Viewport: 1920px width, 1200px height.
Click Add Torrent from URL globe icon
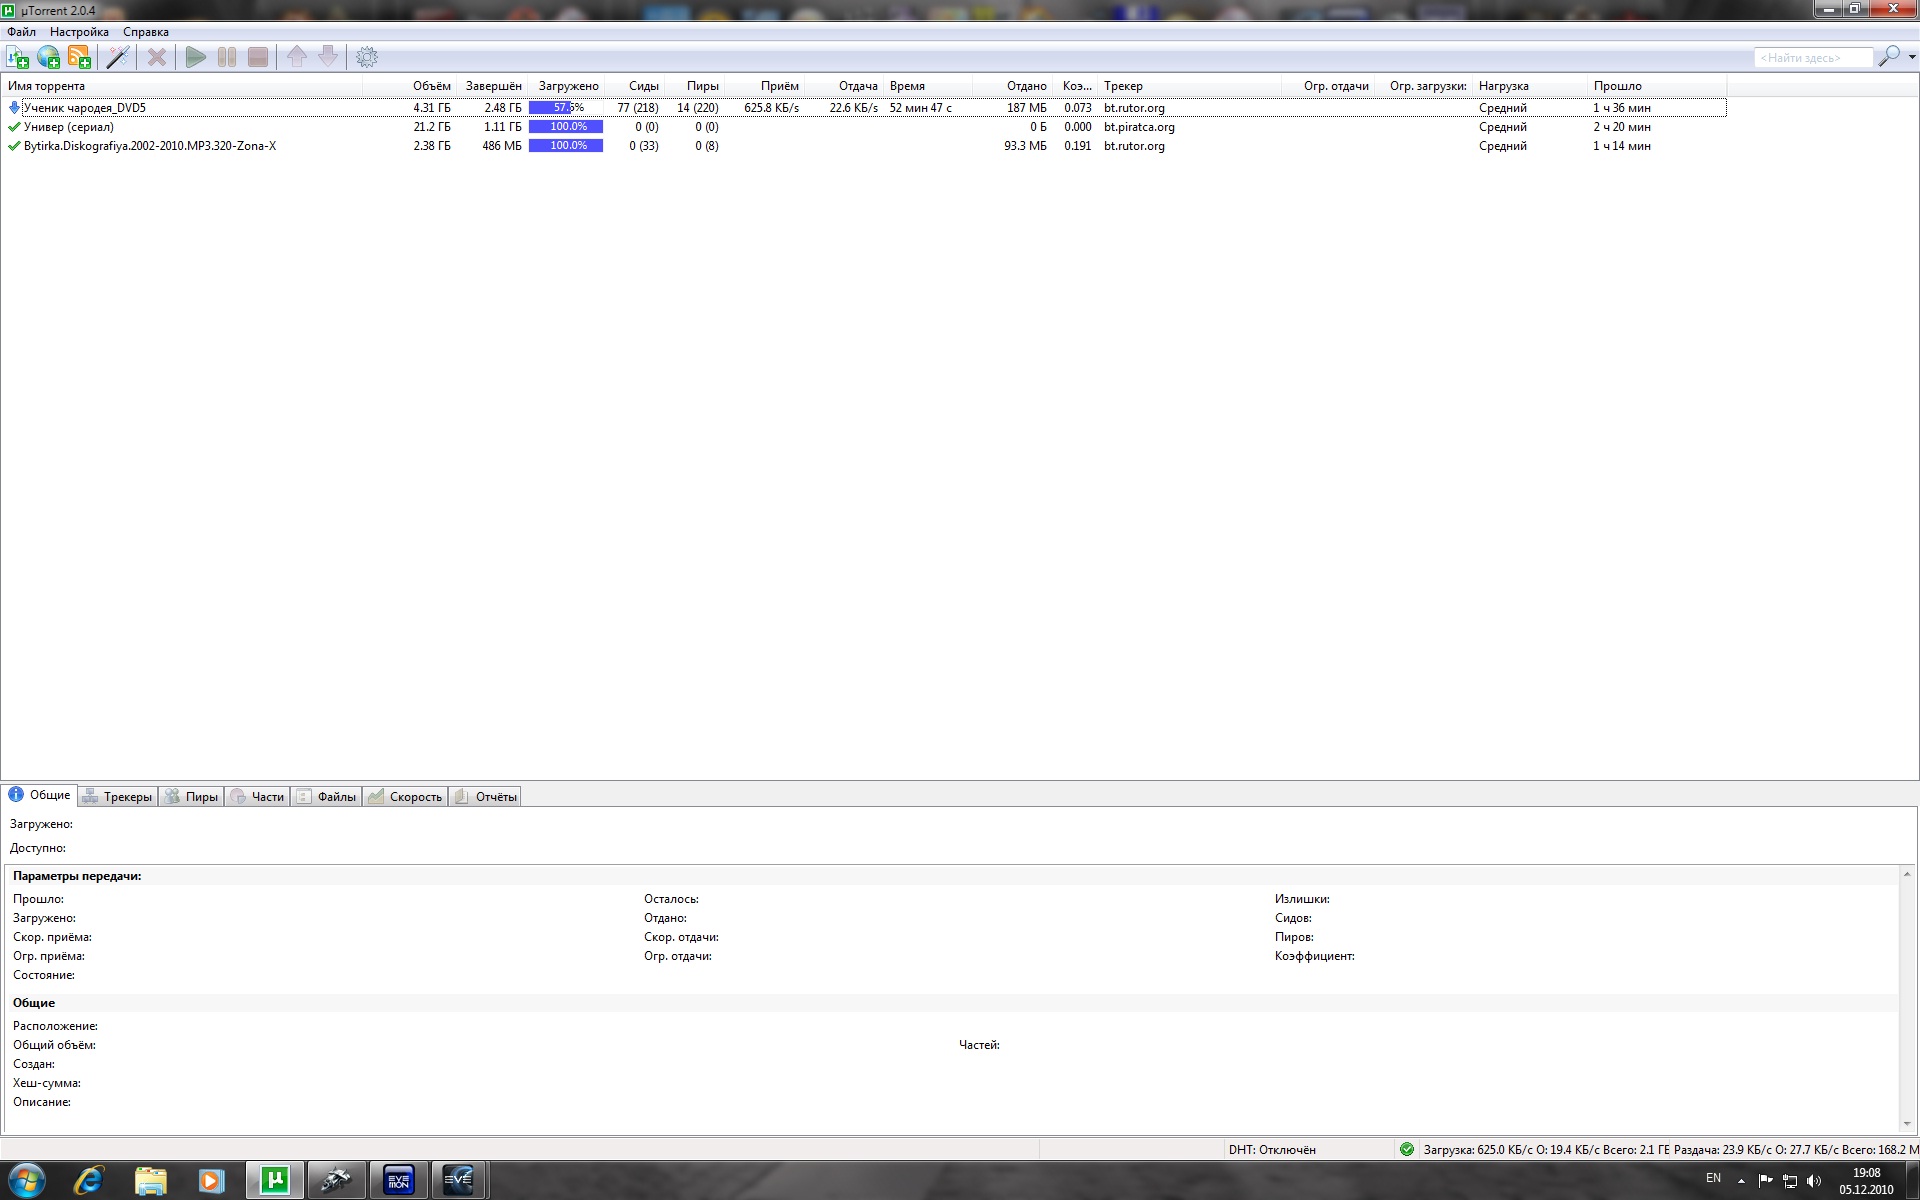(48, 57)
